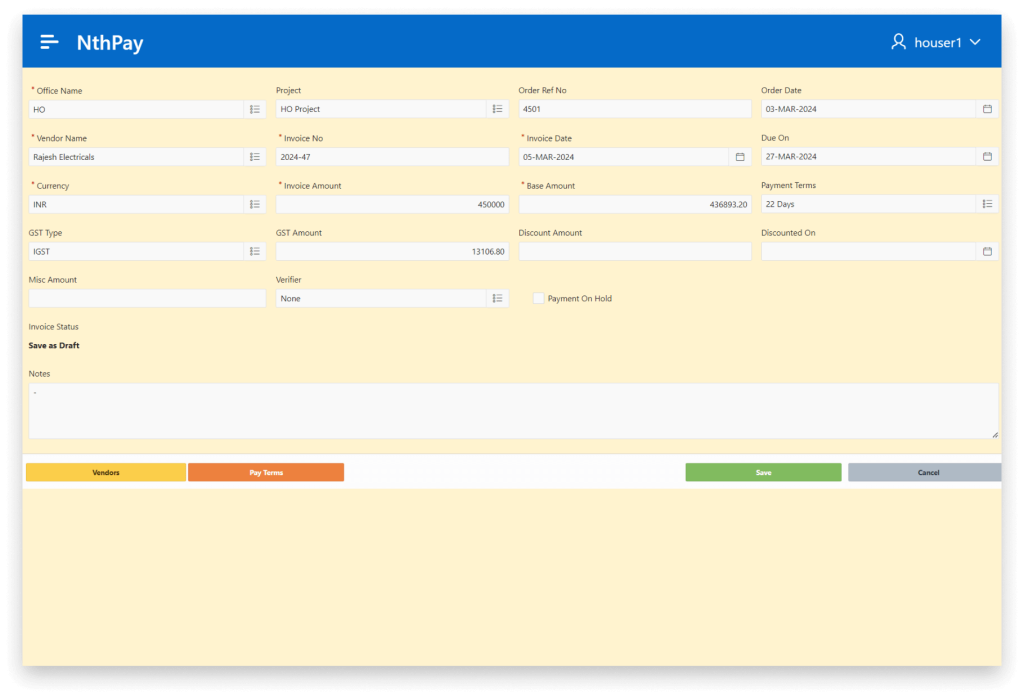
Task: Open the Due On calendar picker
Action: pyautogui.click(x=987, y=157)
